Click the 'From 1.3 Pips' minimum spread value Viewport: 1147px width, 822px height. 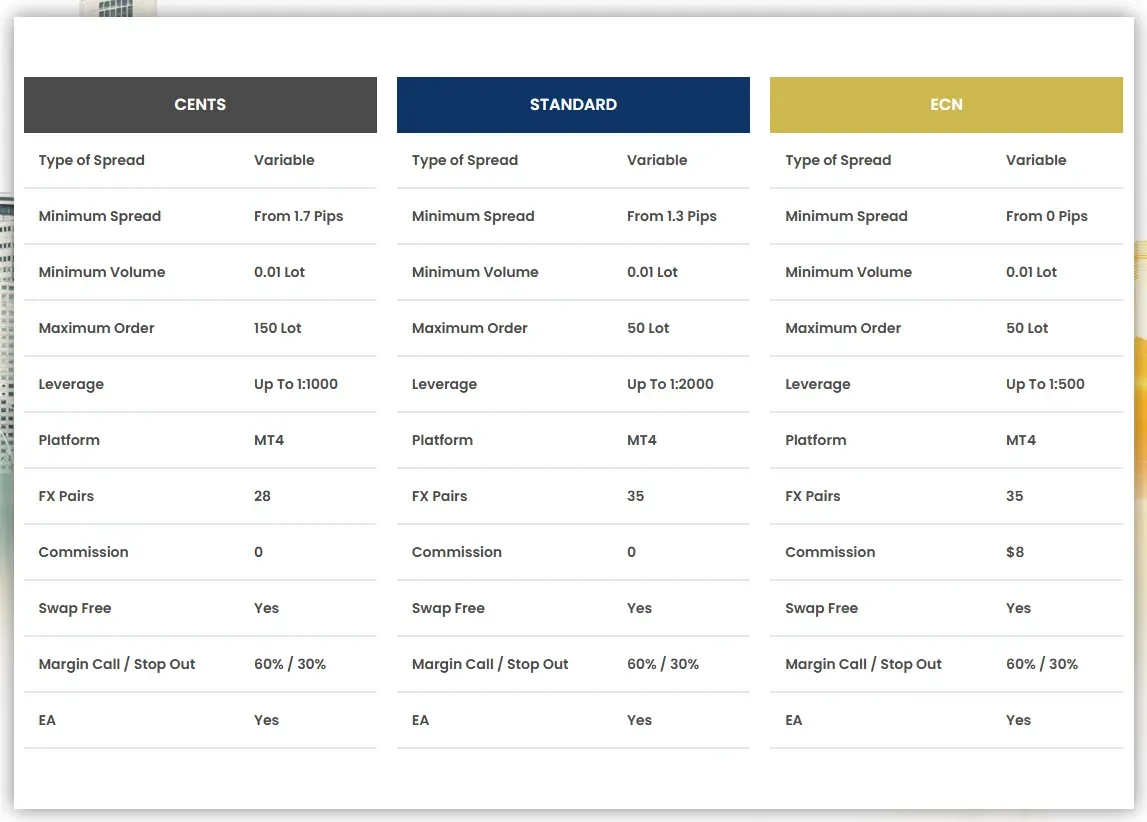pos(671,216)
